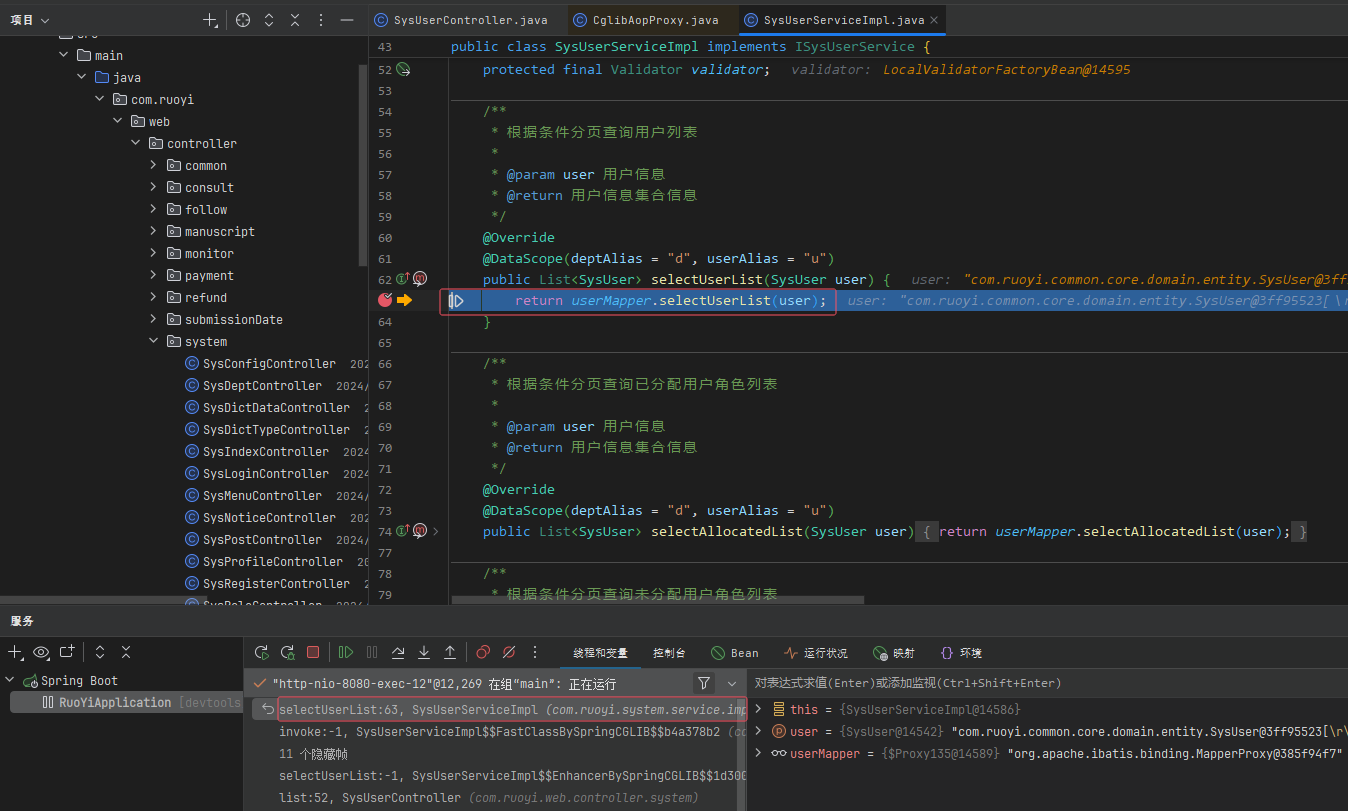The height and width of the screenshot is (811, 1348).
Task: Hide the project tool window
Action: [x=347, y=20]
